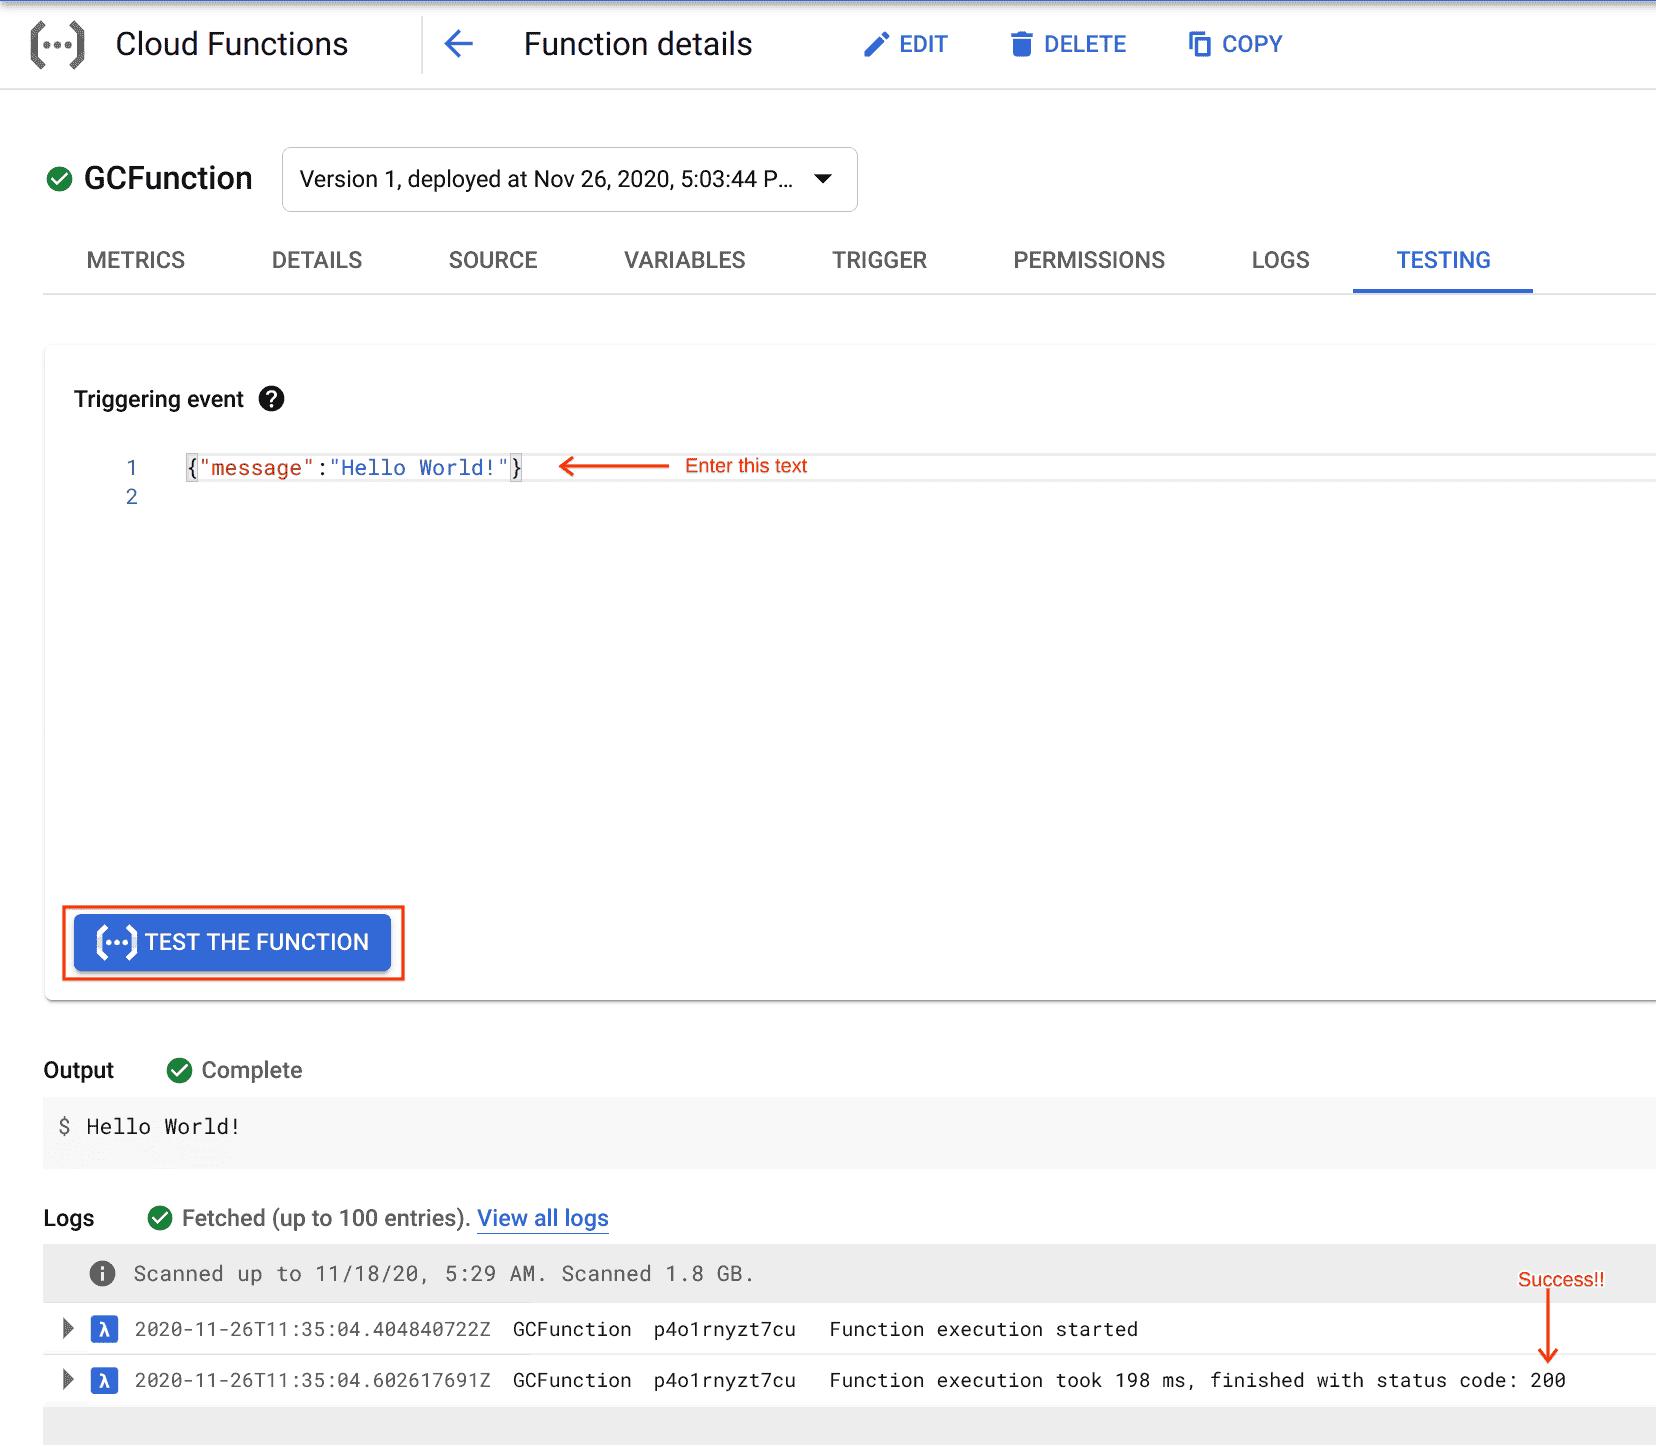This screenshot has width=1656, height=1446.
Task: Click the lambda icon on the second log entry
Action: coord(104,1380)
